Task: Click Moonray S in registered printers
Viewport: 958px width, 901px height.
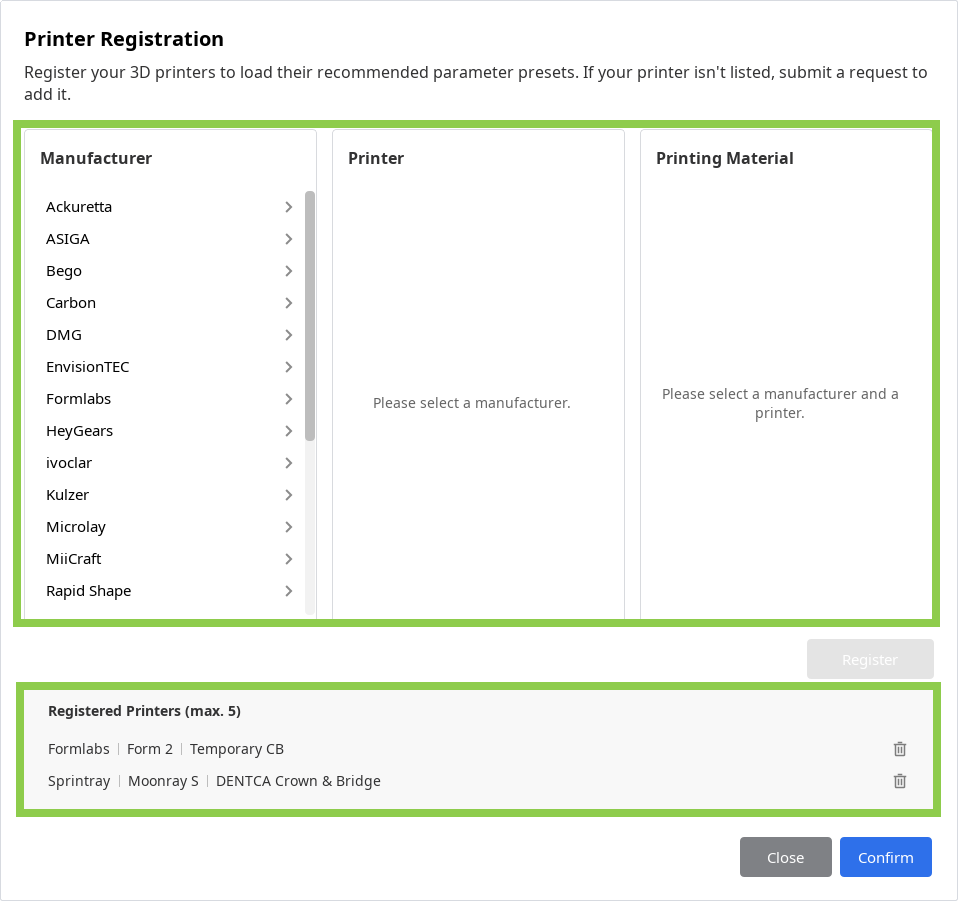Action: coord(163,781)
